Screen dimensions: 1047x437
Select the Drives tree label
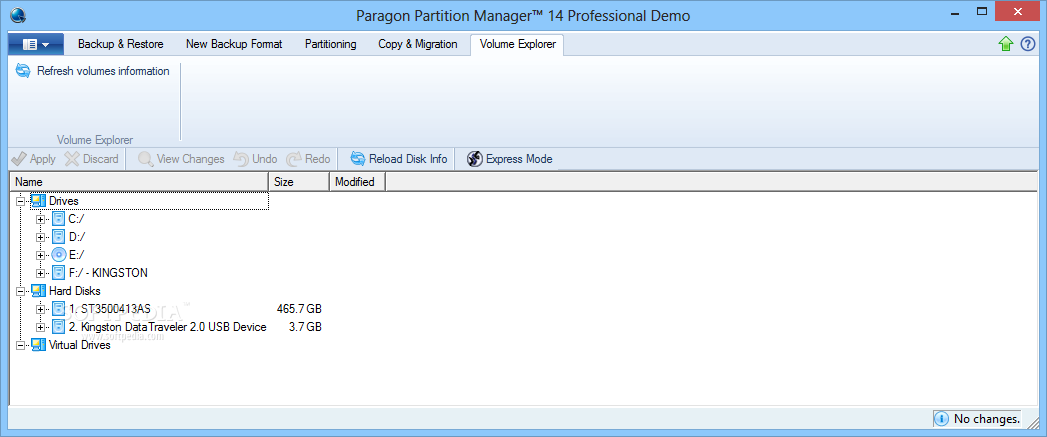pos(64,200)
